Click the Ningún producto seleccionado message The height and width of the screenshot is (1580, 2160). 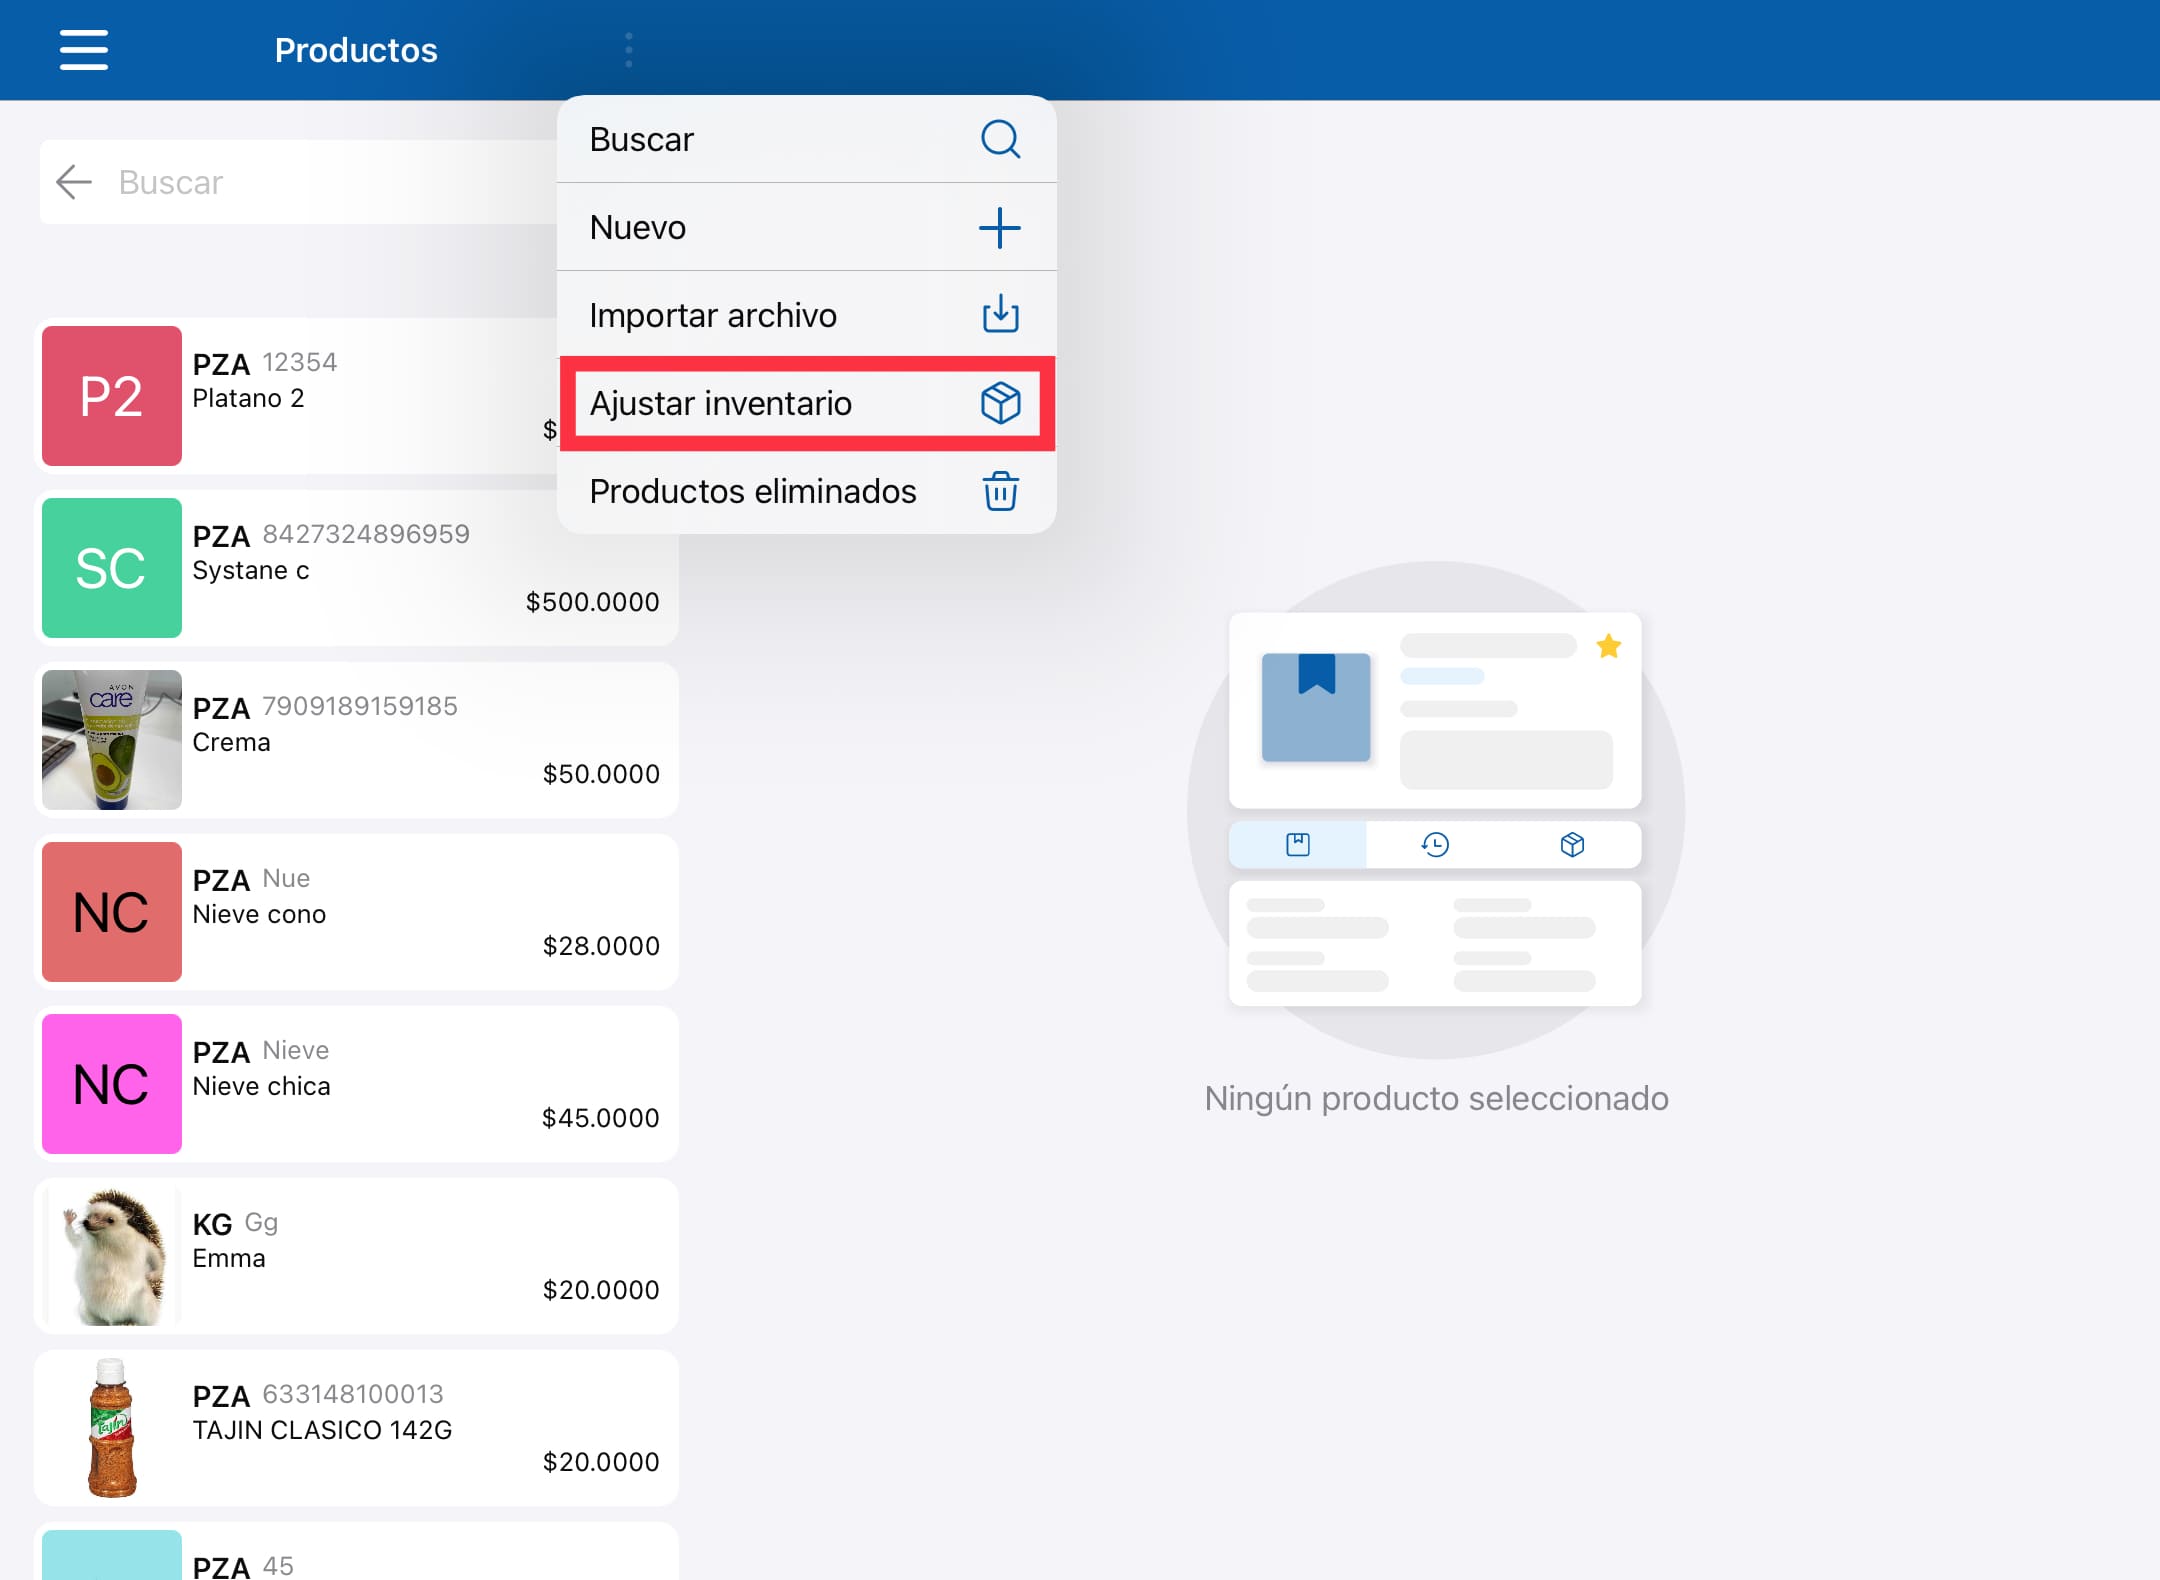click(x=1436, y=1098)
